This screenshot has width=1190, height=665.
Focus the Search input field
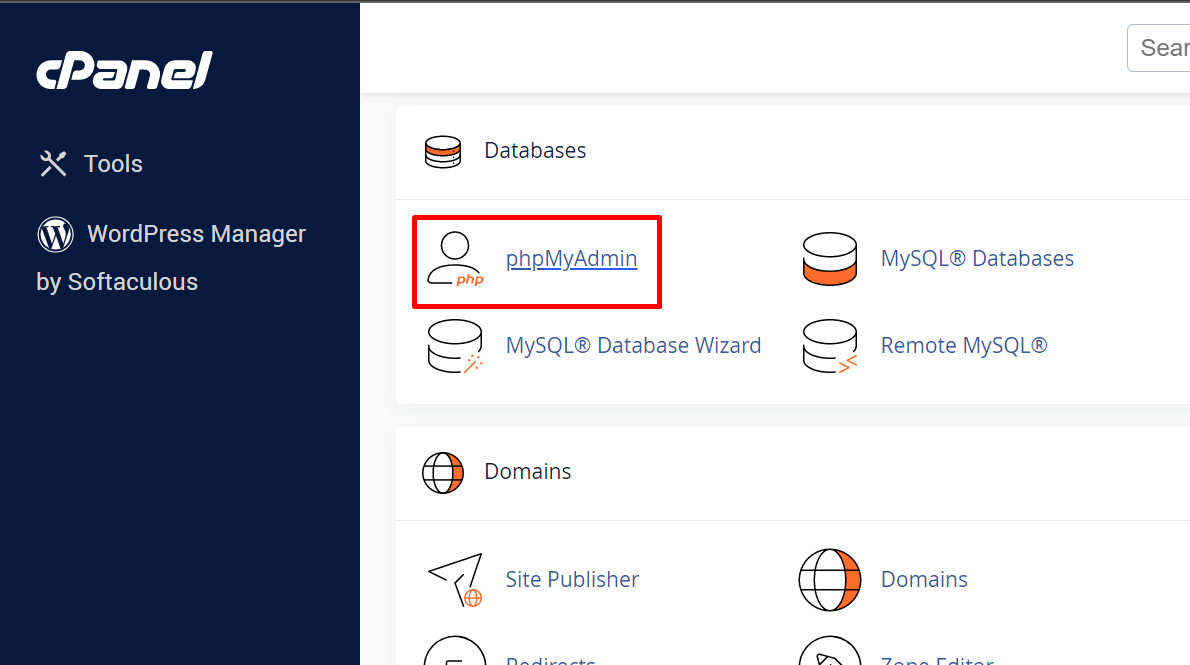click(x=1159, y=48)
